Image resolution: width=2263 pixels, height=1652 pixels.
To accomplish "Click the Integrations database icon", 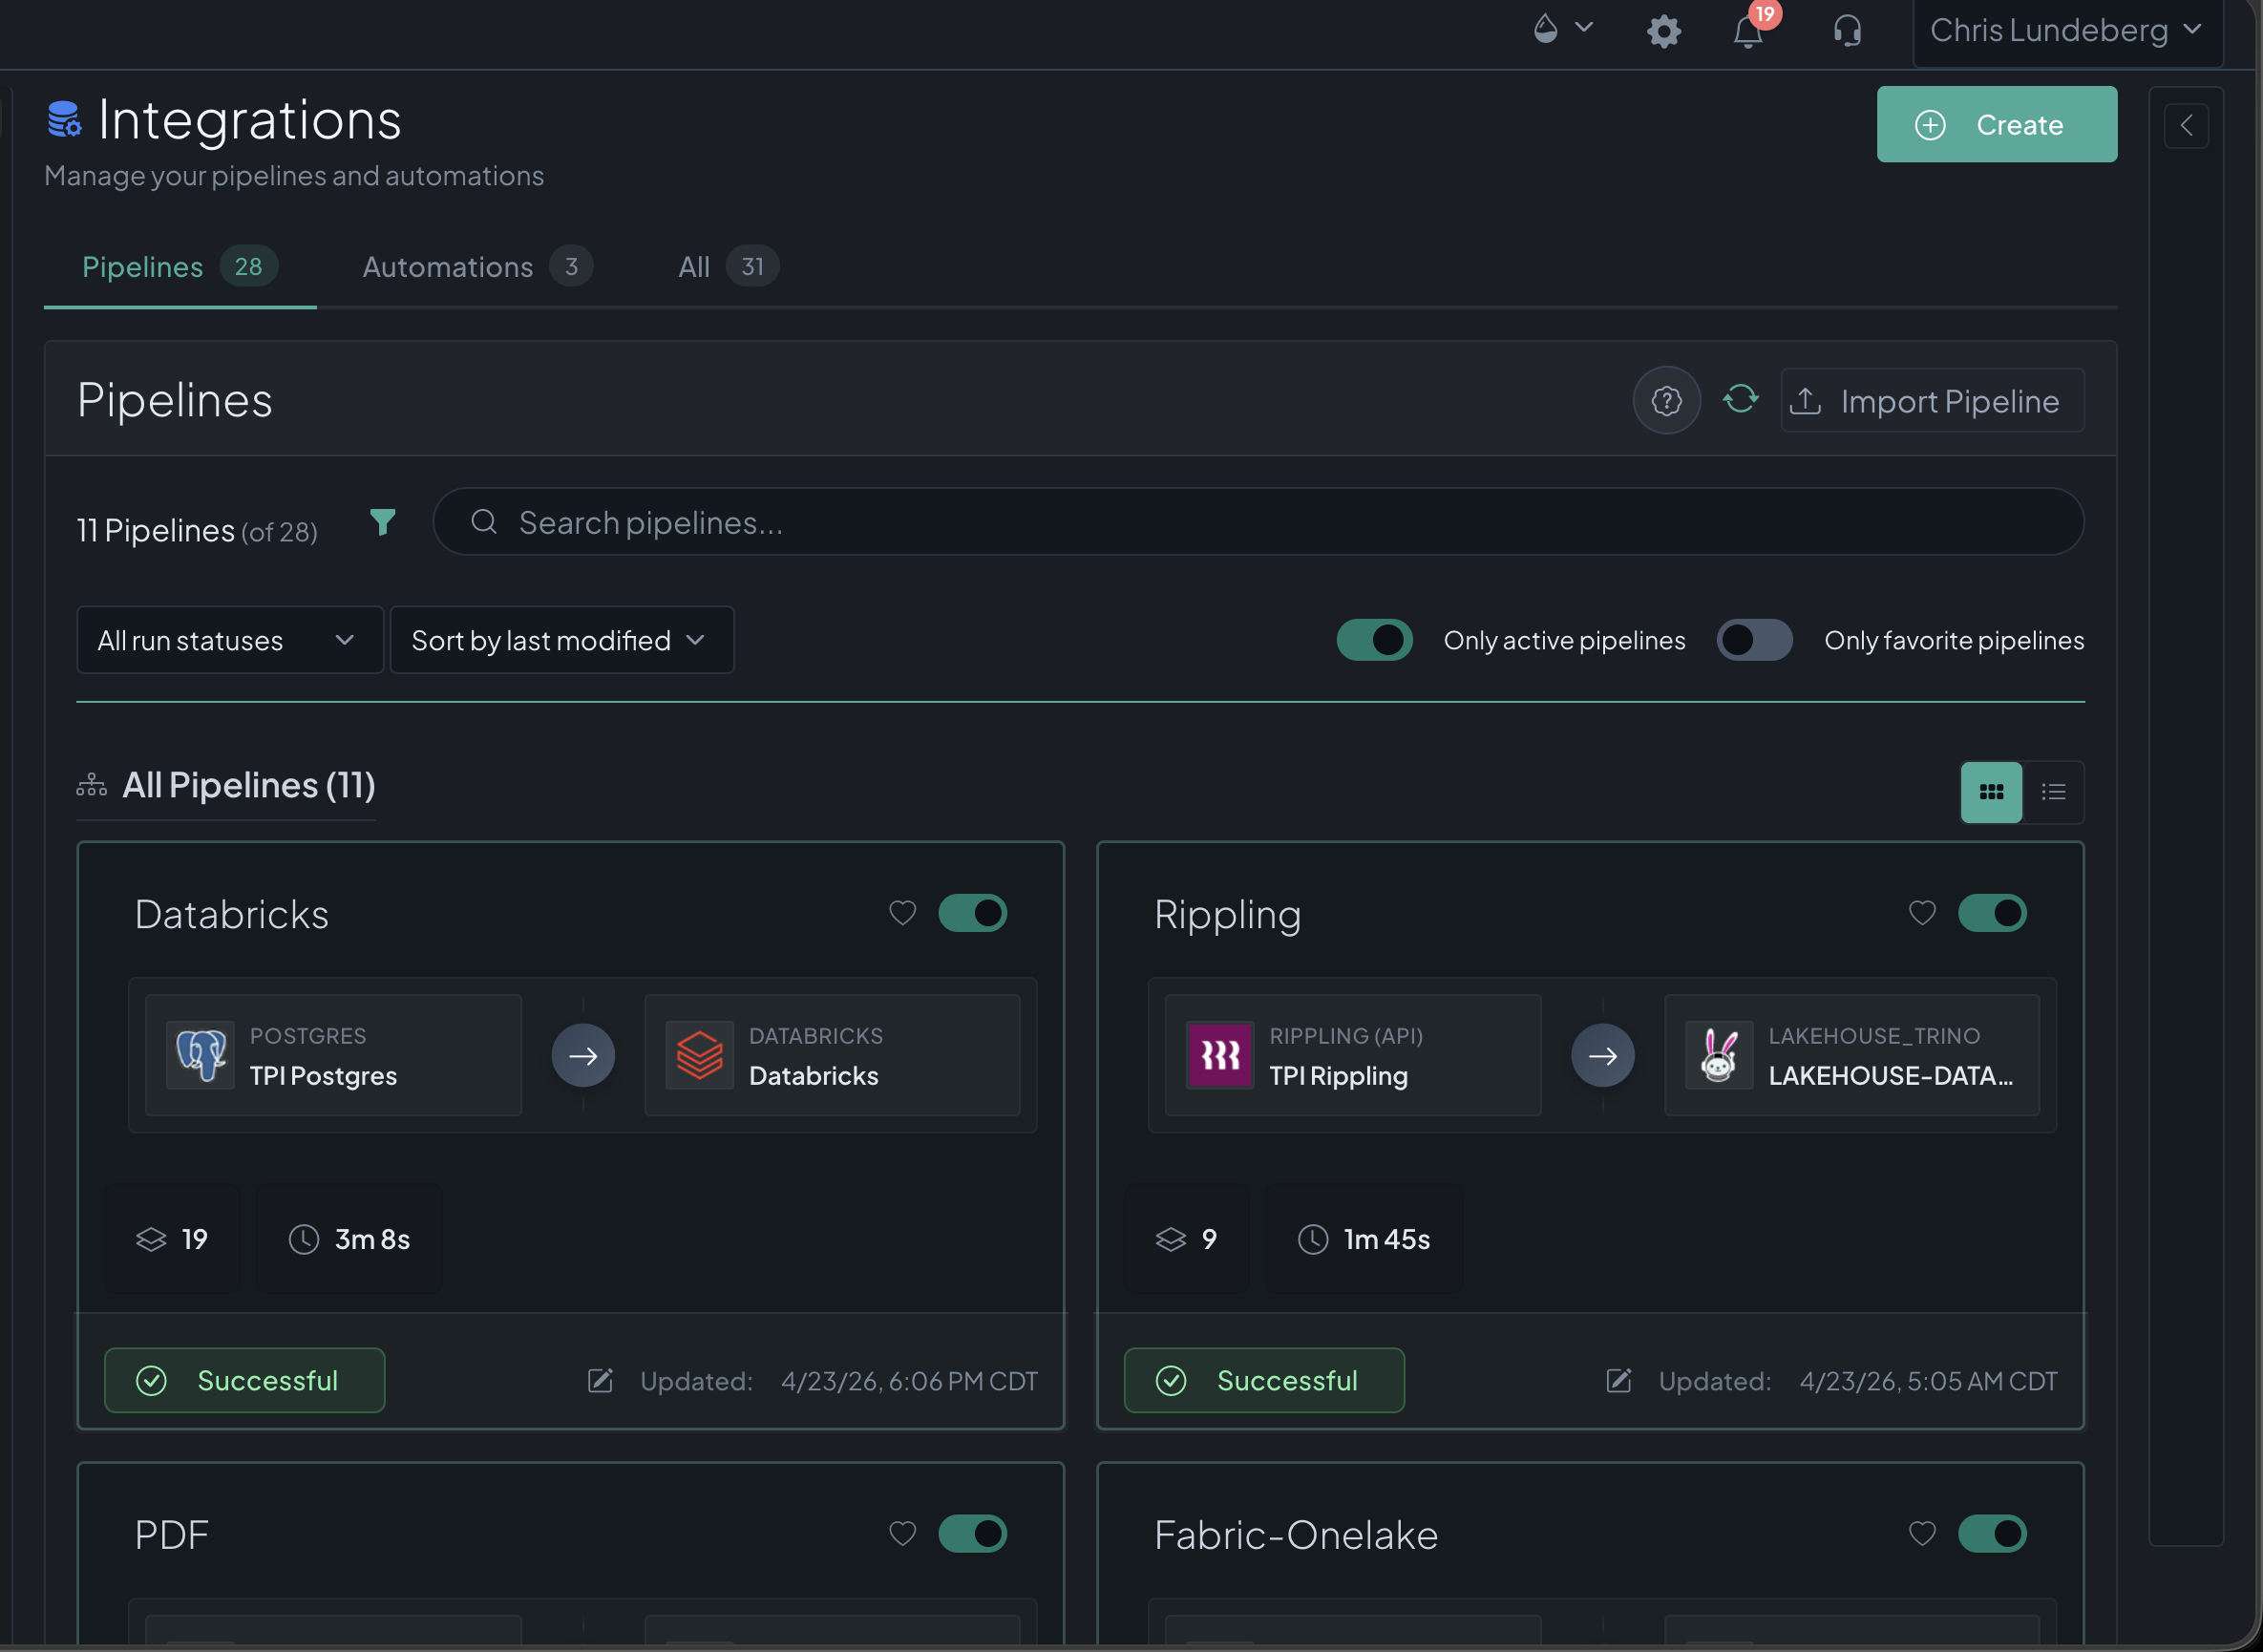I will pyautogui.click(x=65, y=119).
